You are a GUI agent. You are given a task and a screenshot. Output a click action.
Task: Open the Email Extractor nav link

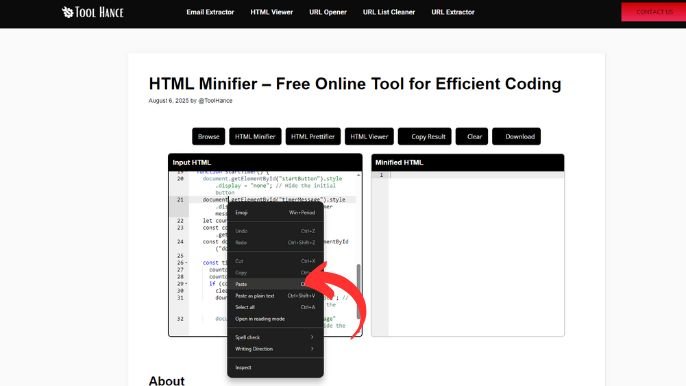click(210, 12)
